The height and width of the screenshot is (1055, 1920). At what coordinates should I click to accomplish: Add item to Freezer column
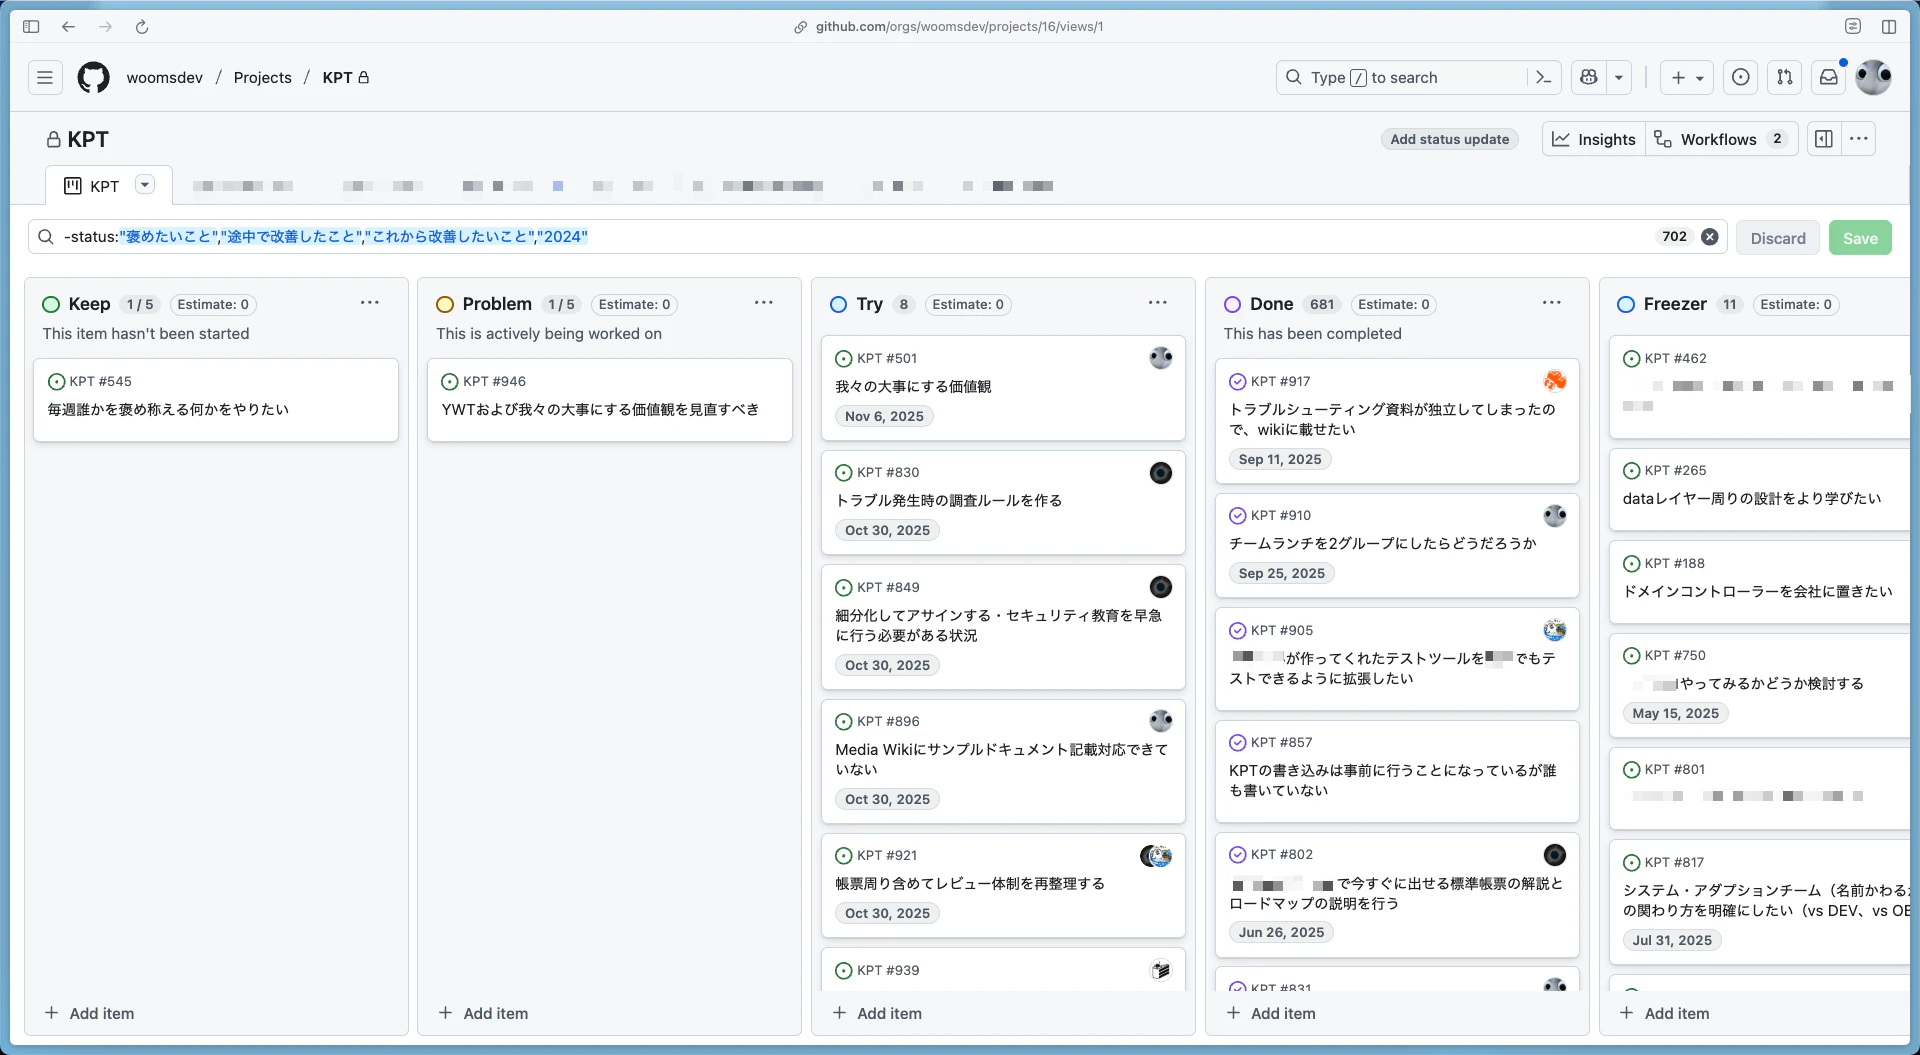click(1666, 1013)
